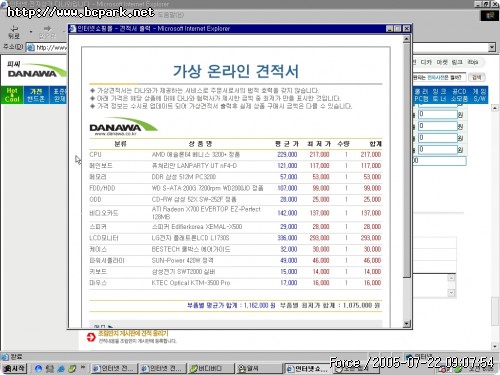Click the 1,162,000 average total text
The height and width of the screenshot is (375, 500).
tap(231, 305)
